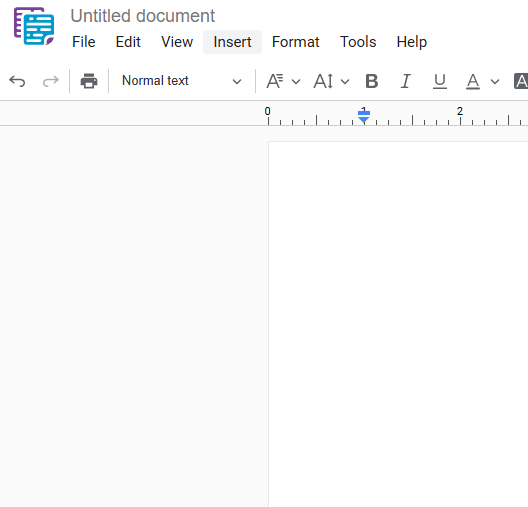Open the Format menu
This screenshot has height=507, width=528.
pos(296,42)
